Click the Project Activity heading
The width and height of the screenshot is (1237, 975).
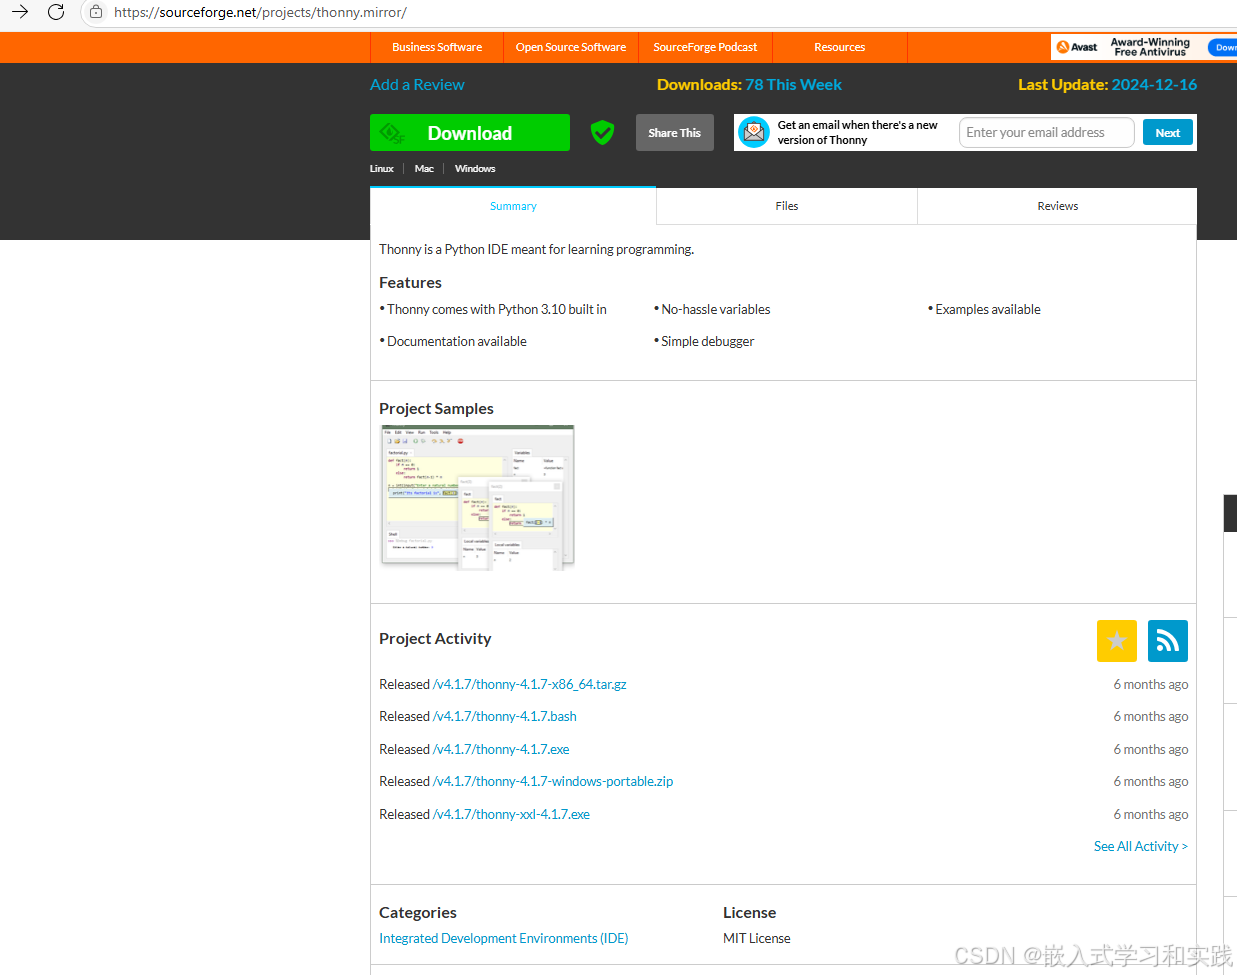coord(435,639)
